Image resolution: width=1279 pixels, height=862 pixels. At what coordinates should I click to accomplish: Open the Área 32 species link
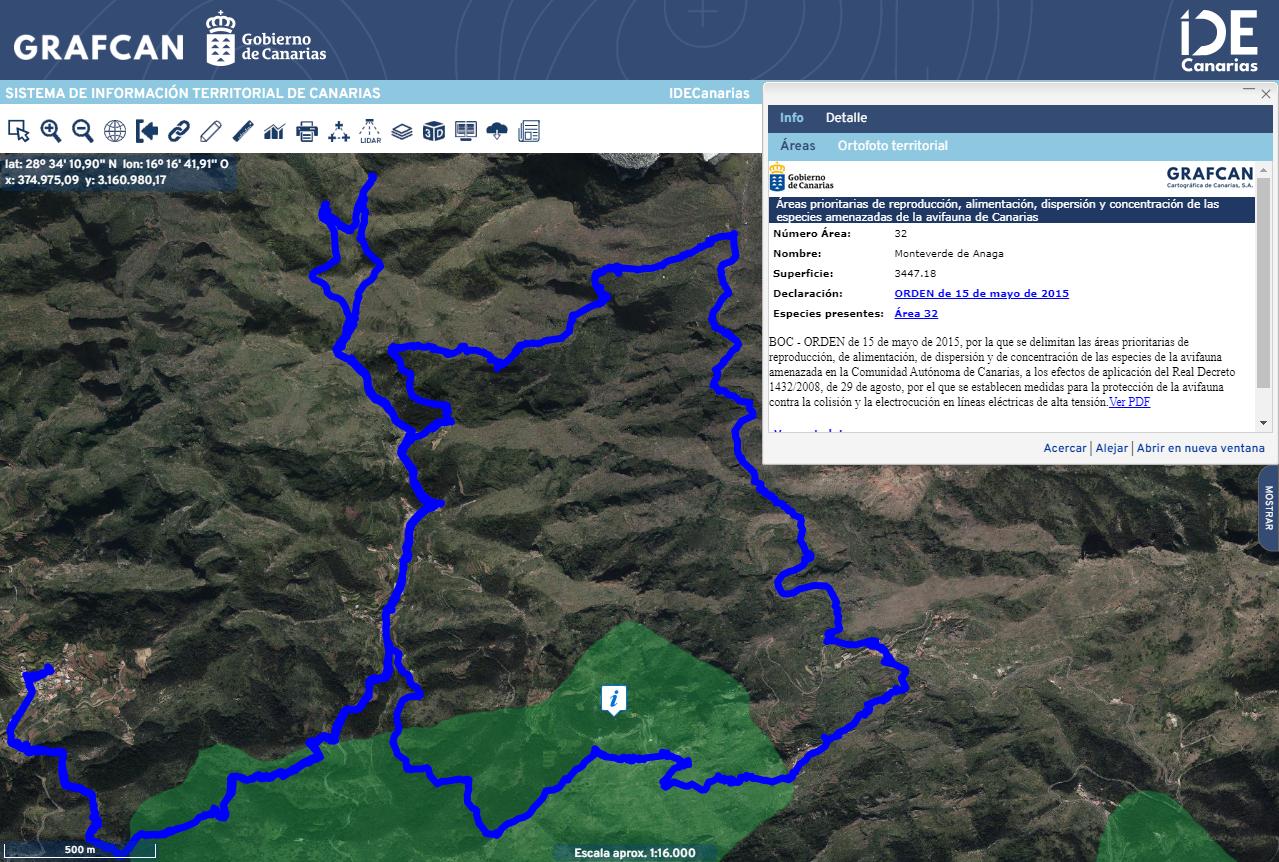coord(916,314)
